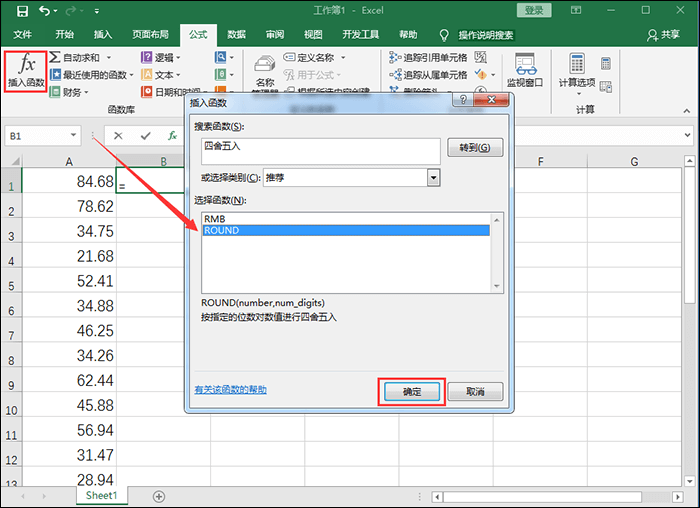Viewport: 700px width, 508px height.
Task: Expand the formula bar chevron
Action: point(687,135)
